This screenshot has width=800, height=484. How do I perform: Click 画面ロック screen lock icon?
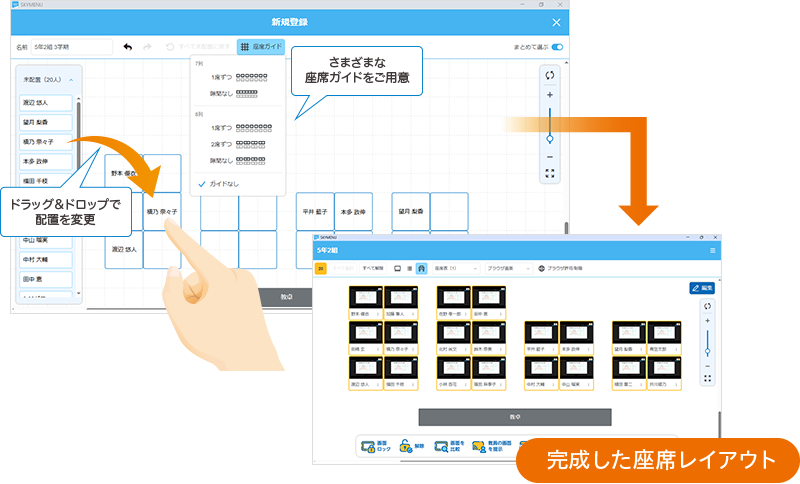376,446
